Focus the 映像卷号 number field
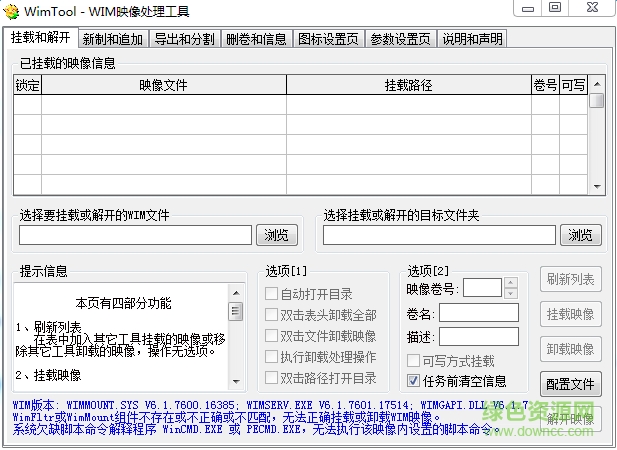Image resolution: width=617 pixels, height=450 pixels. point(482,288)
